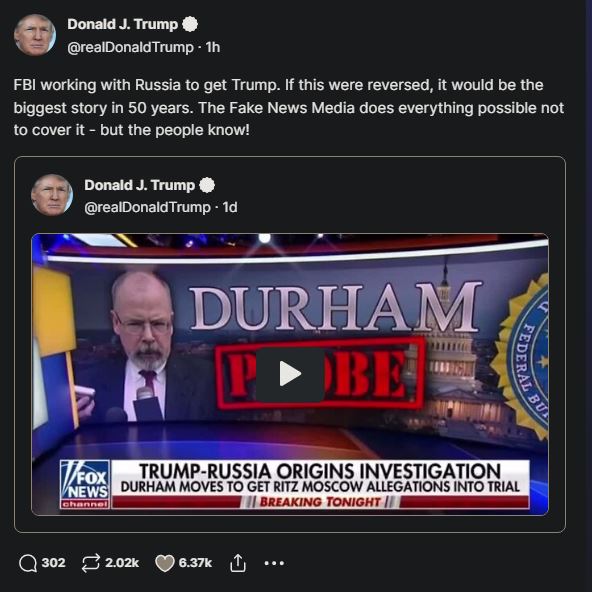Open the share upload icon
The height and width of the screenshot is (592, 592).
[x=238, y=563]
